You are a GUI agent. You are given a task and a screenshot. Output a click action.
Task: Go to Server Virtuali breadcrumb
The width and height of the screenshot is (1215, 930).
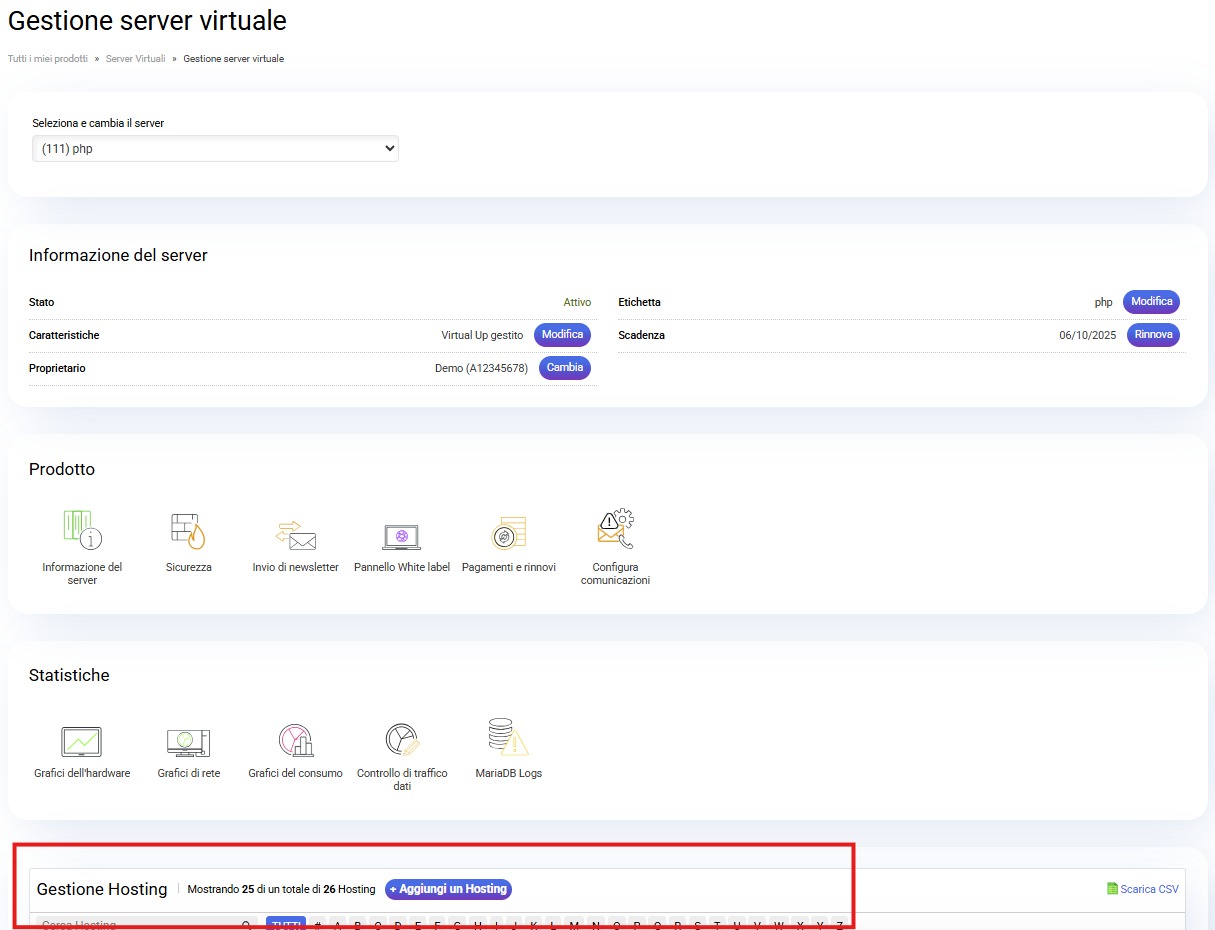(135, 59)
